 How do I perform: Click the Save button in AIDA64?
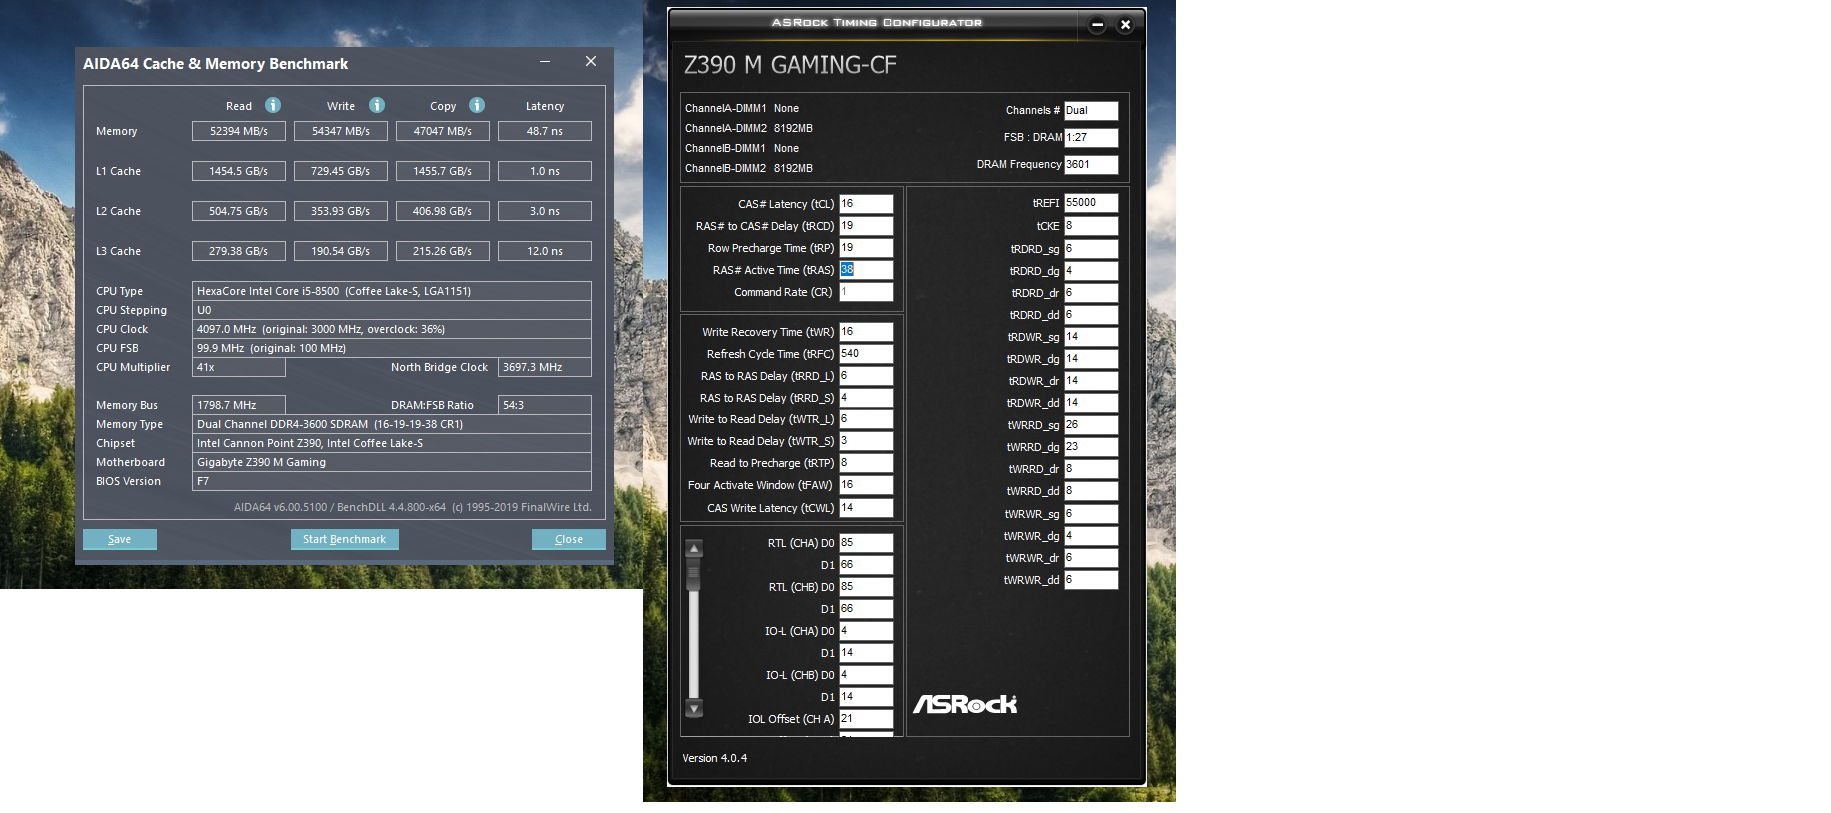[120, 539]
